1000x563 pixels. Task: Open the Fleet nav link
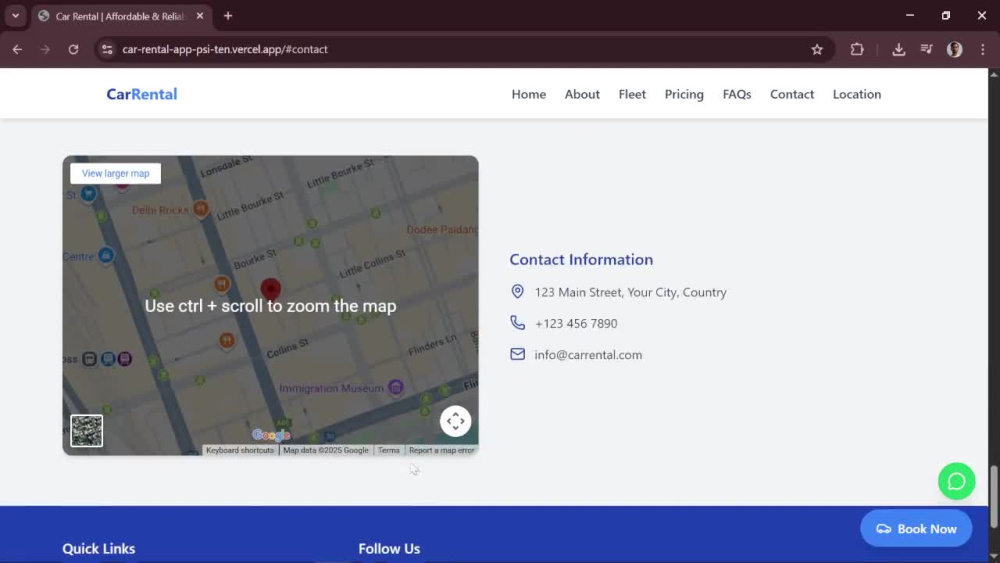coord(632,94)
